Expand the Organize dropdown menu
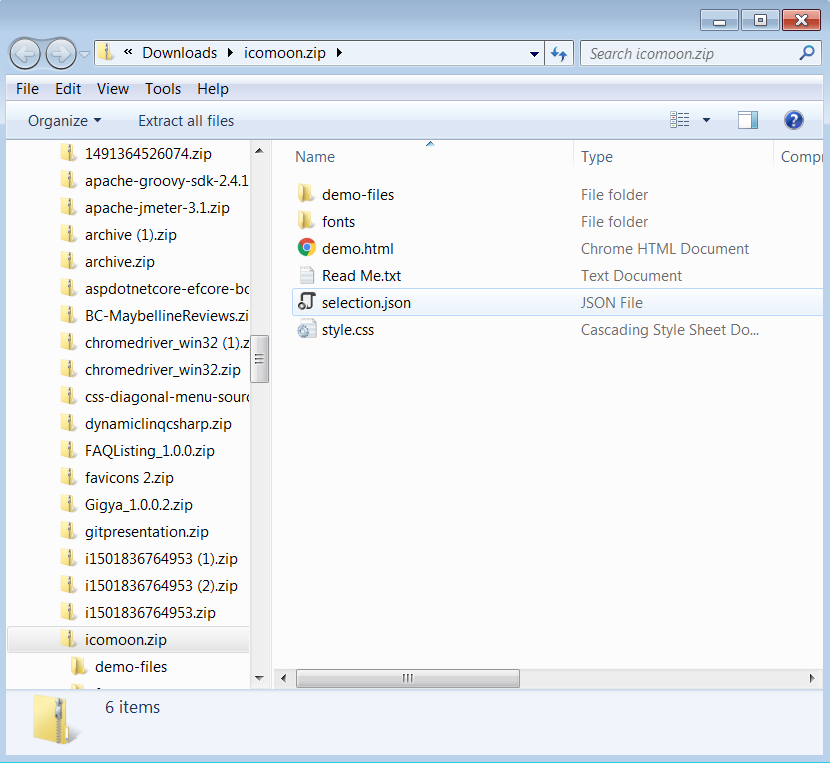Image resolution: width=830 pixels, height=763 pixels. 64,121
